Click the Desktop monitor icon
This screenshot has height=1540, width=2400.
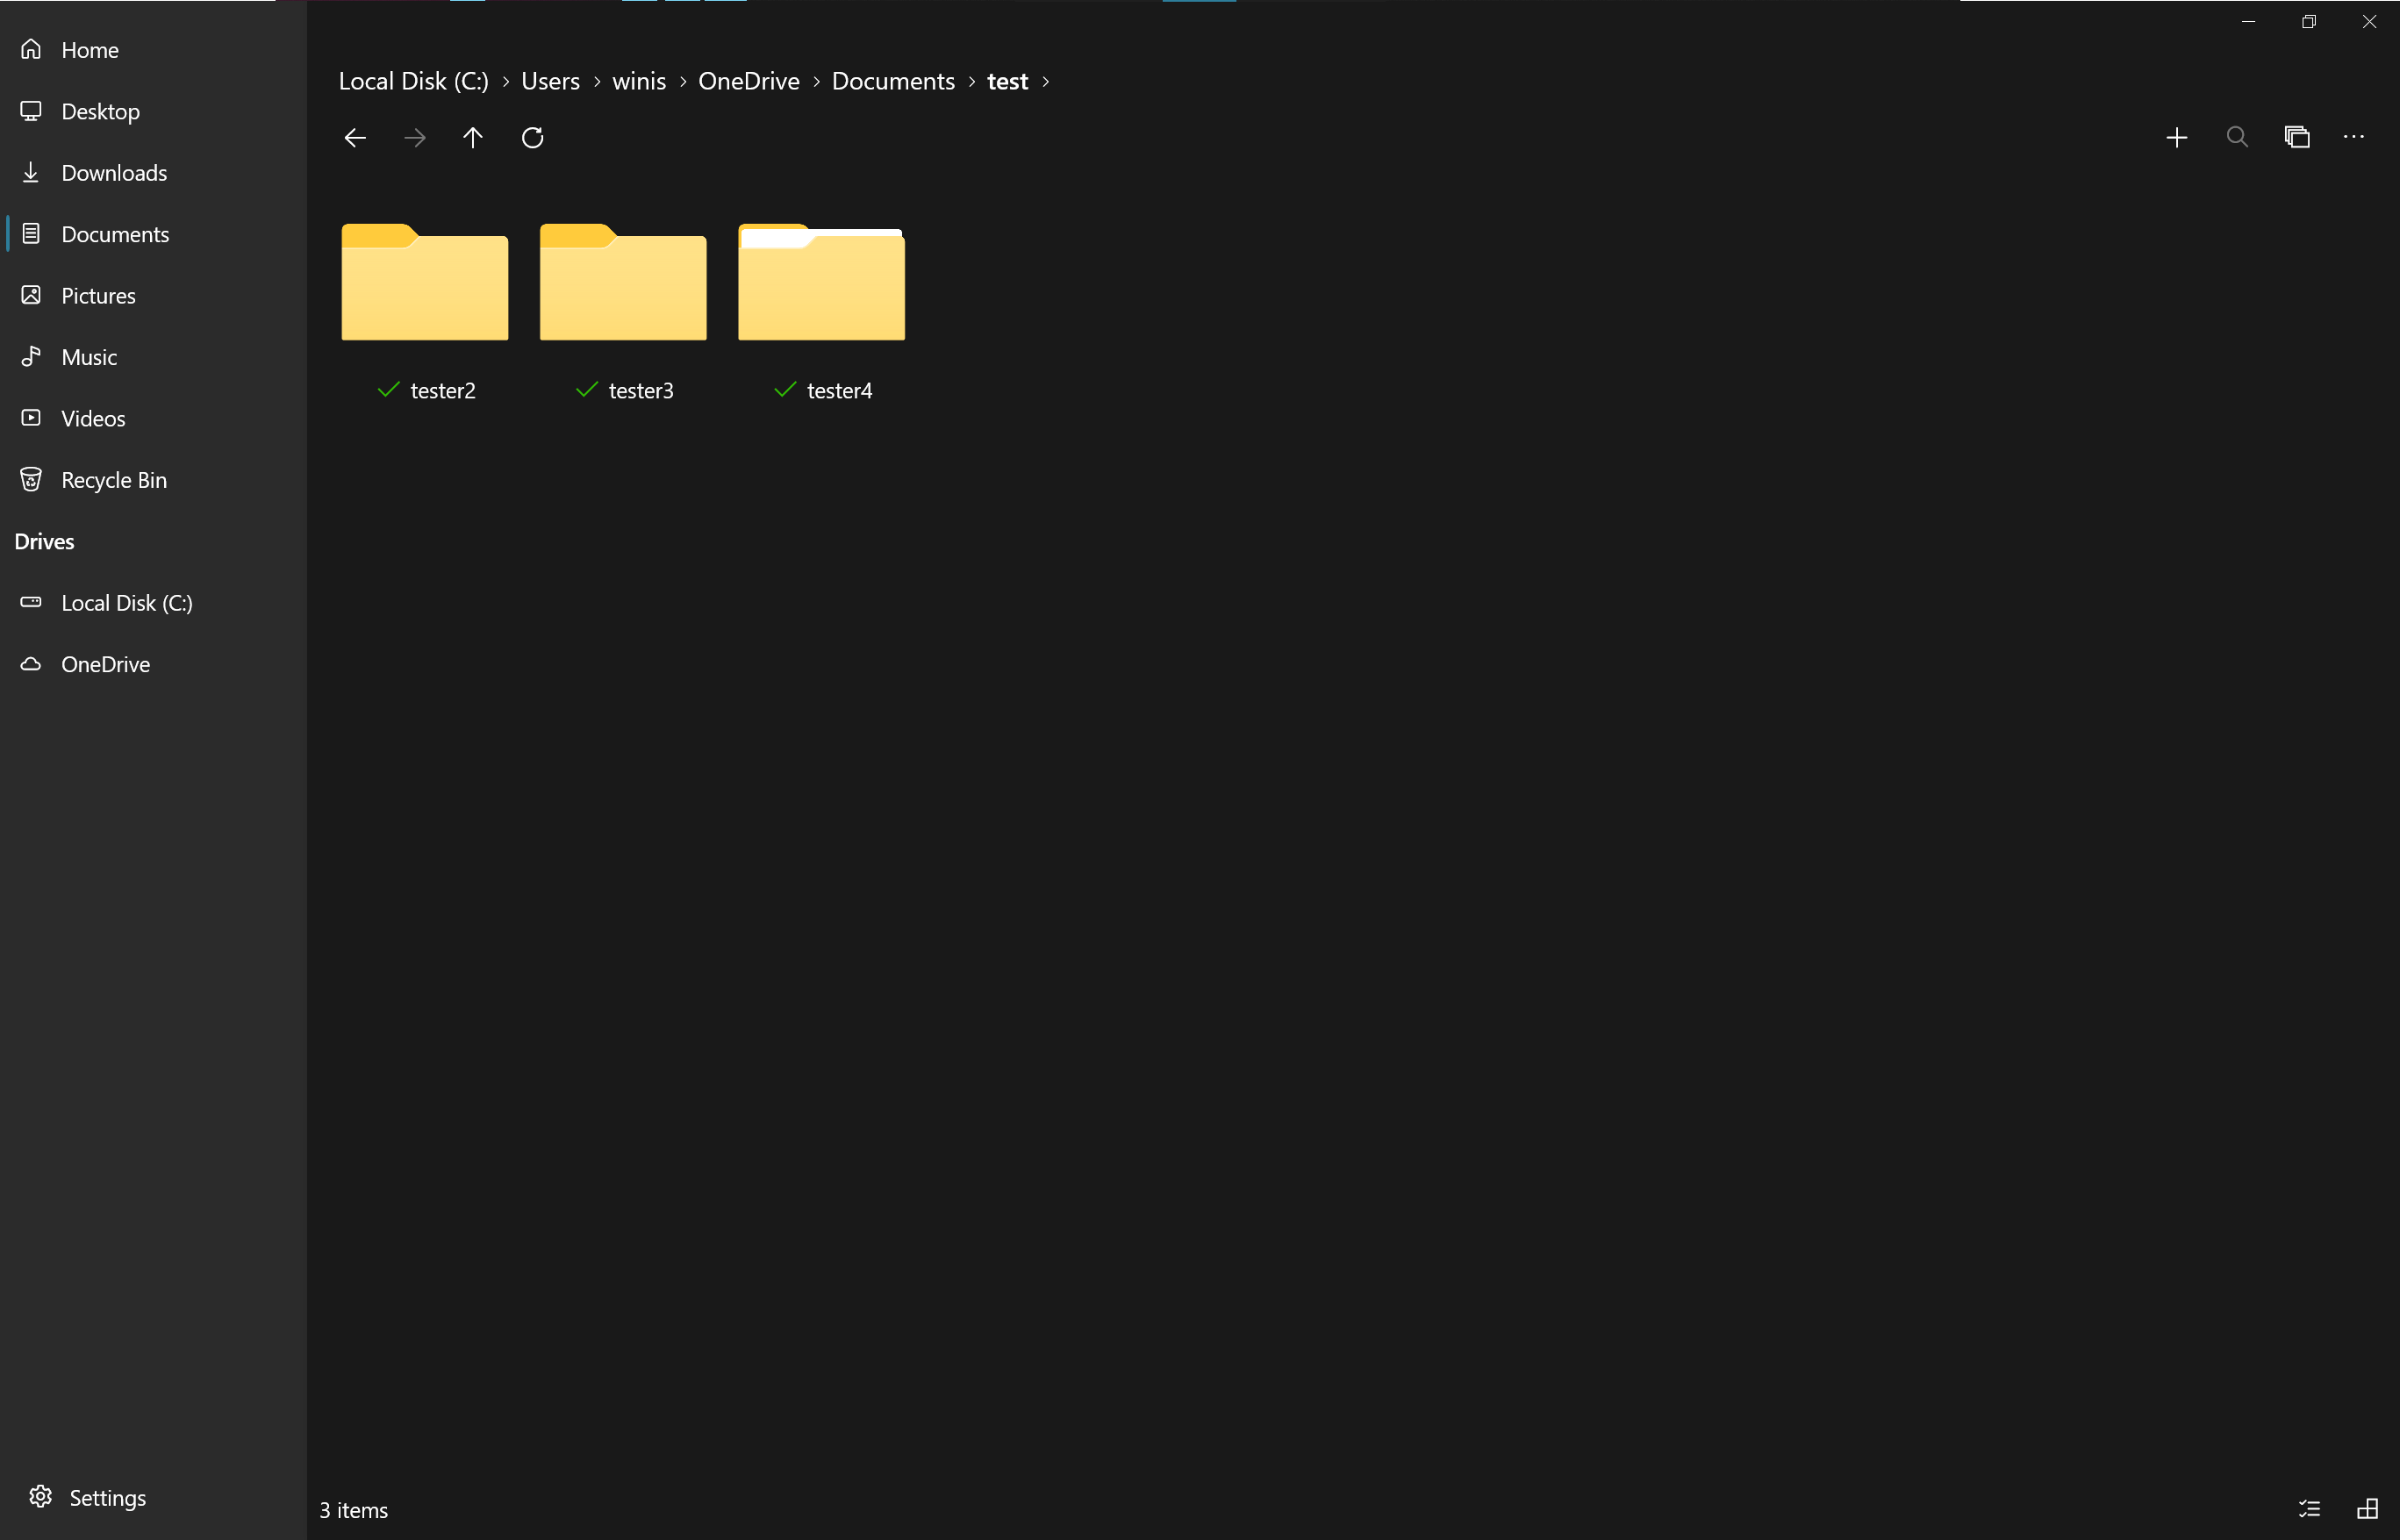pyautogui.click(x=31, y=111)
